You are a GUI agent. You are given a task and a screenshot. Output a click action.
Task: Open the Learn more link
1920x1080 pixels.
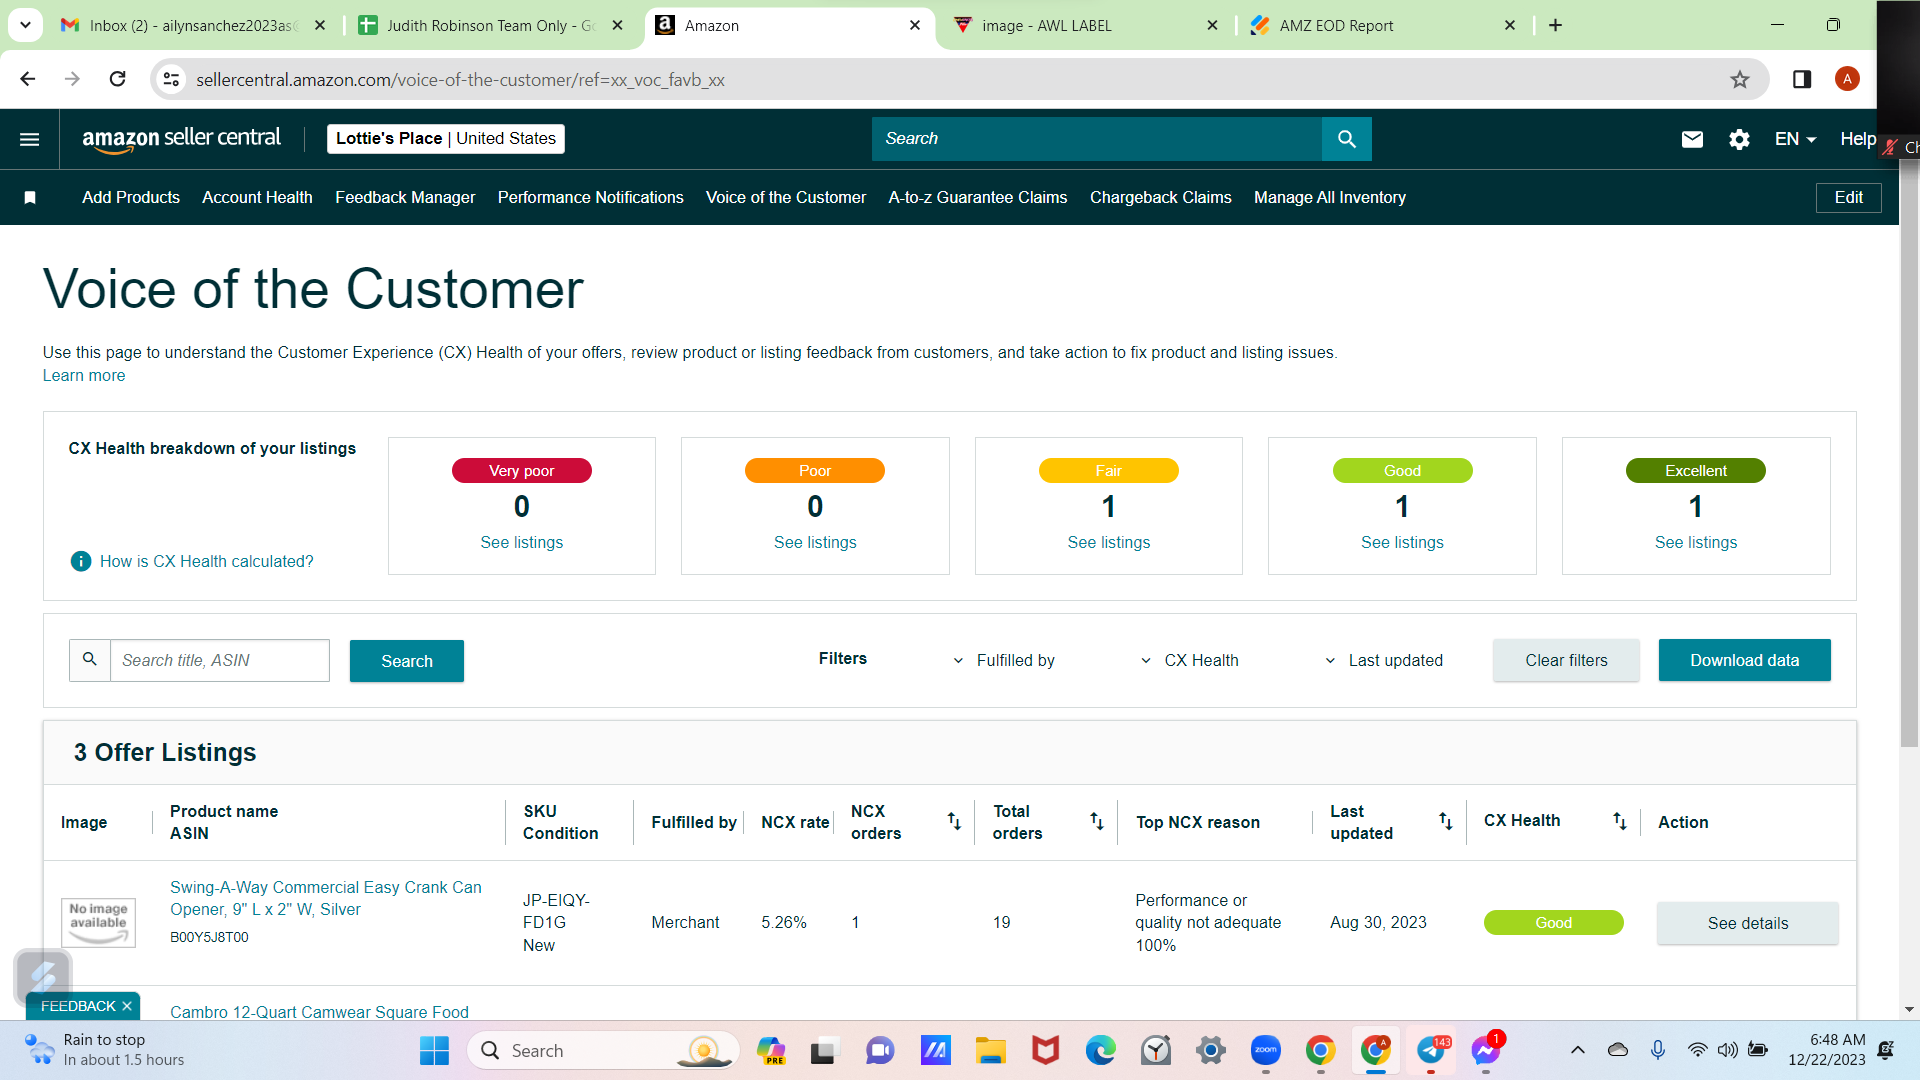click(x=84, y=376)
